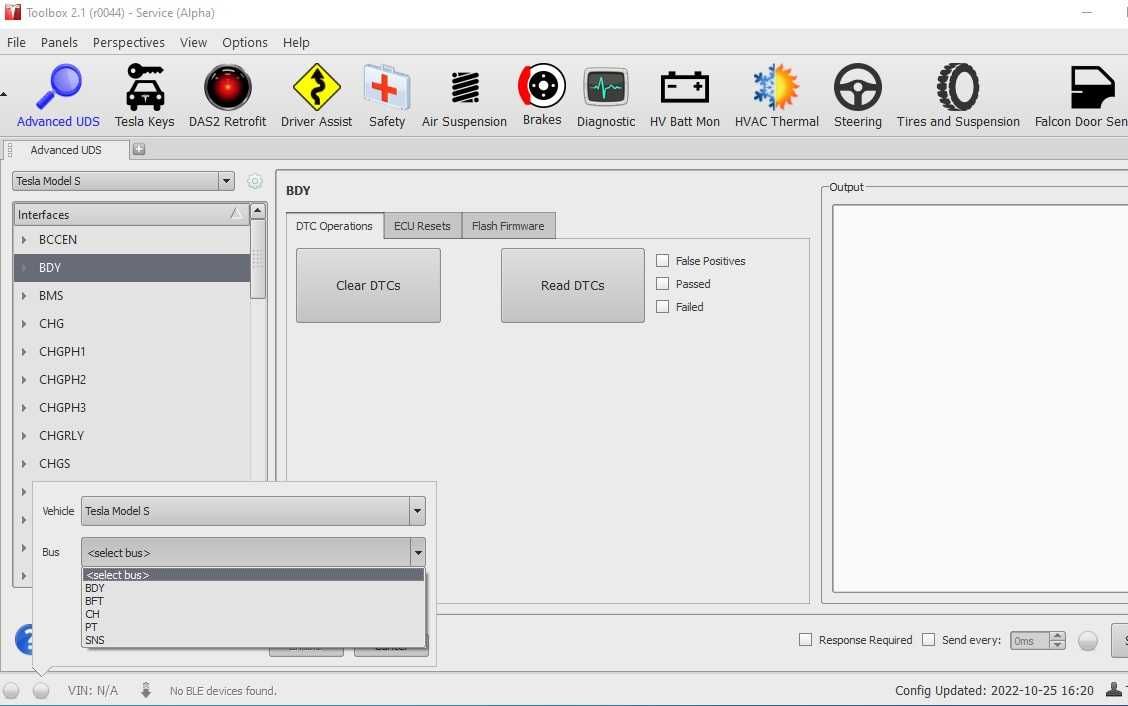This screenshot has width=1128, height=706.
Task: Choose BDY from the bus list
Action: (x=253, y=588)
